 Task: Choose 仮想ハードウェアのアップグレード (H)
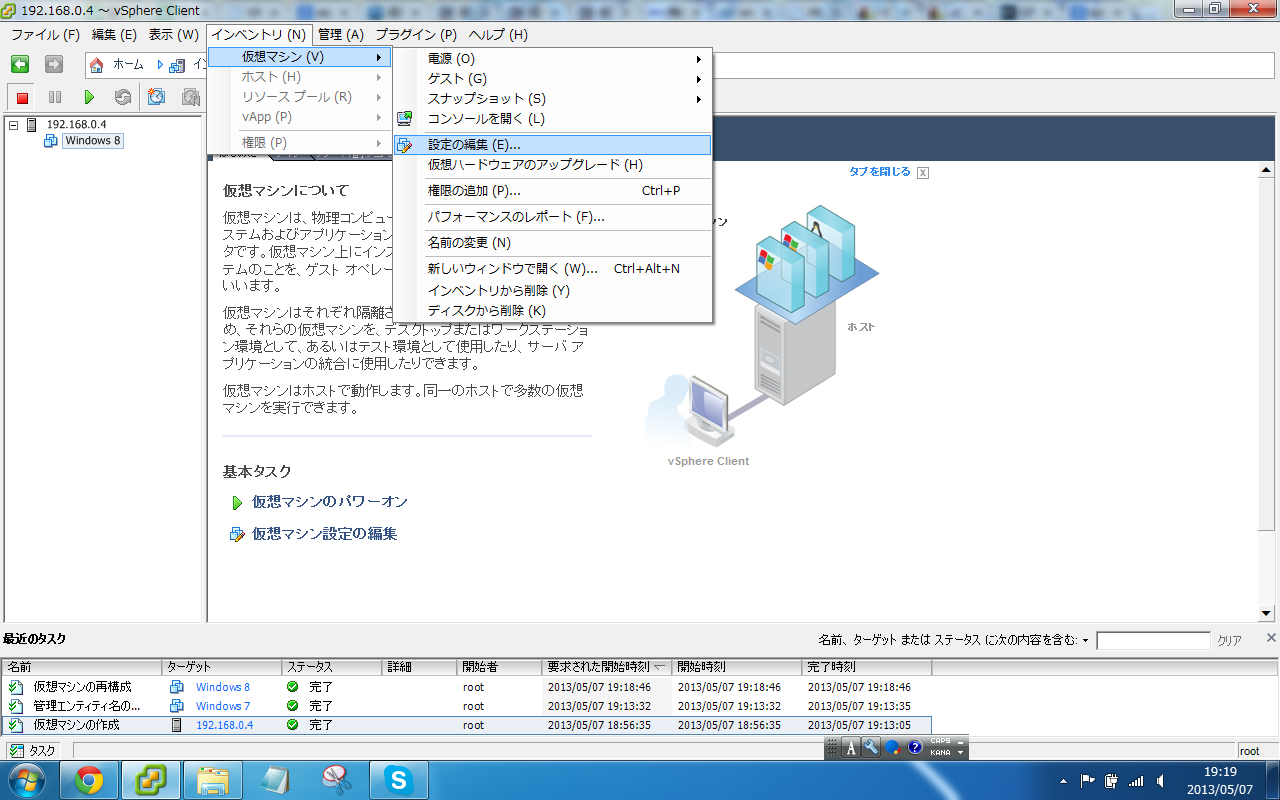tap(552, 165)
